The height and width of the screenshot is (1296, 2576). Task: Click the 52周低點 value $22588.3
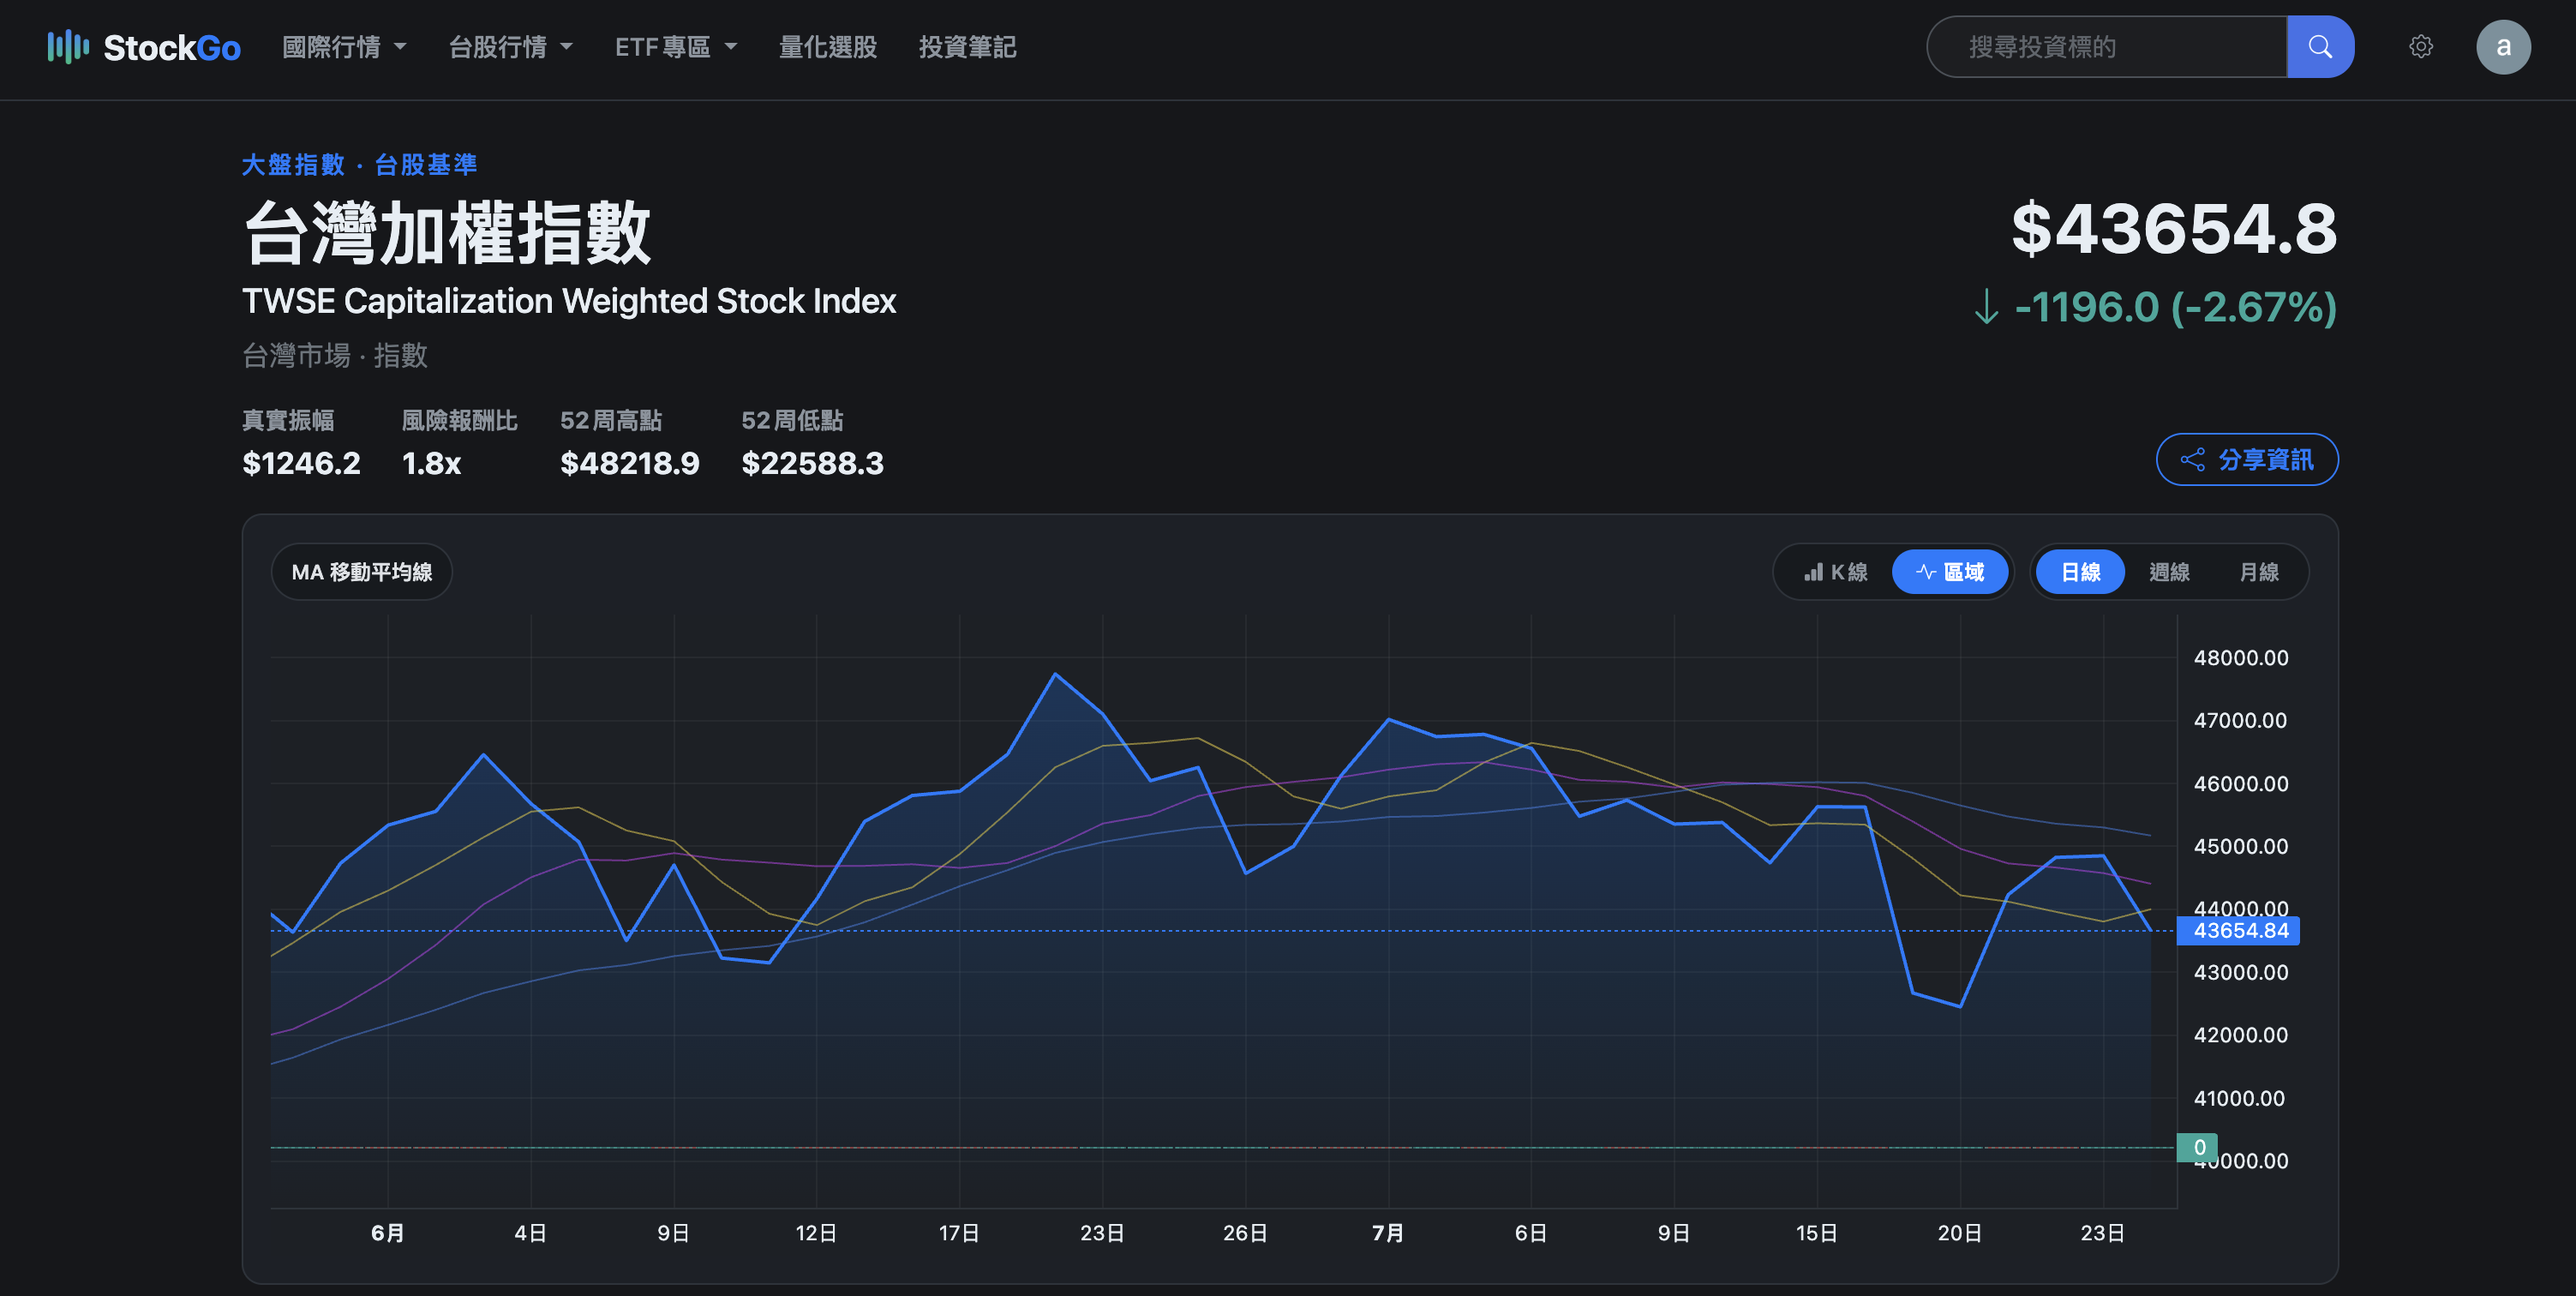tap(812, 463)
